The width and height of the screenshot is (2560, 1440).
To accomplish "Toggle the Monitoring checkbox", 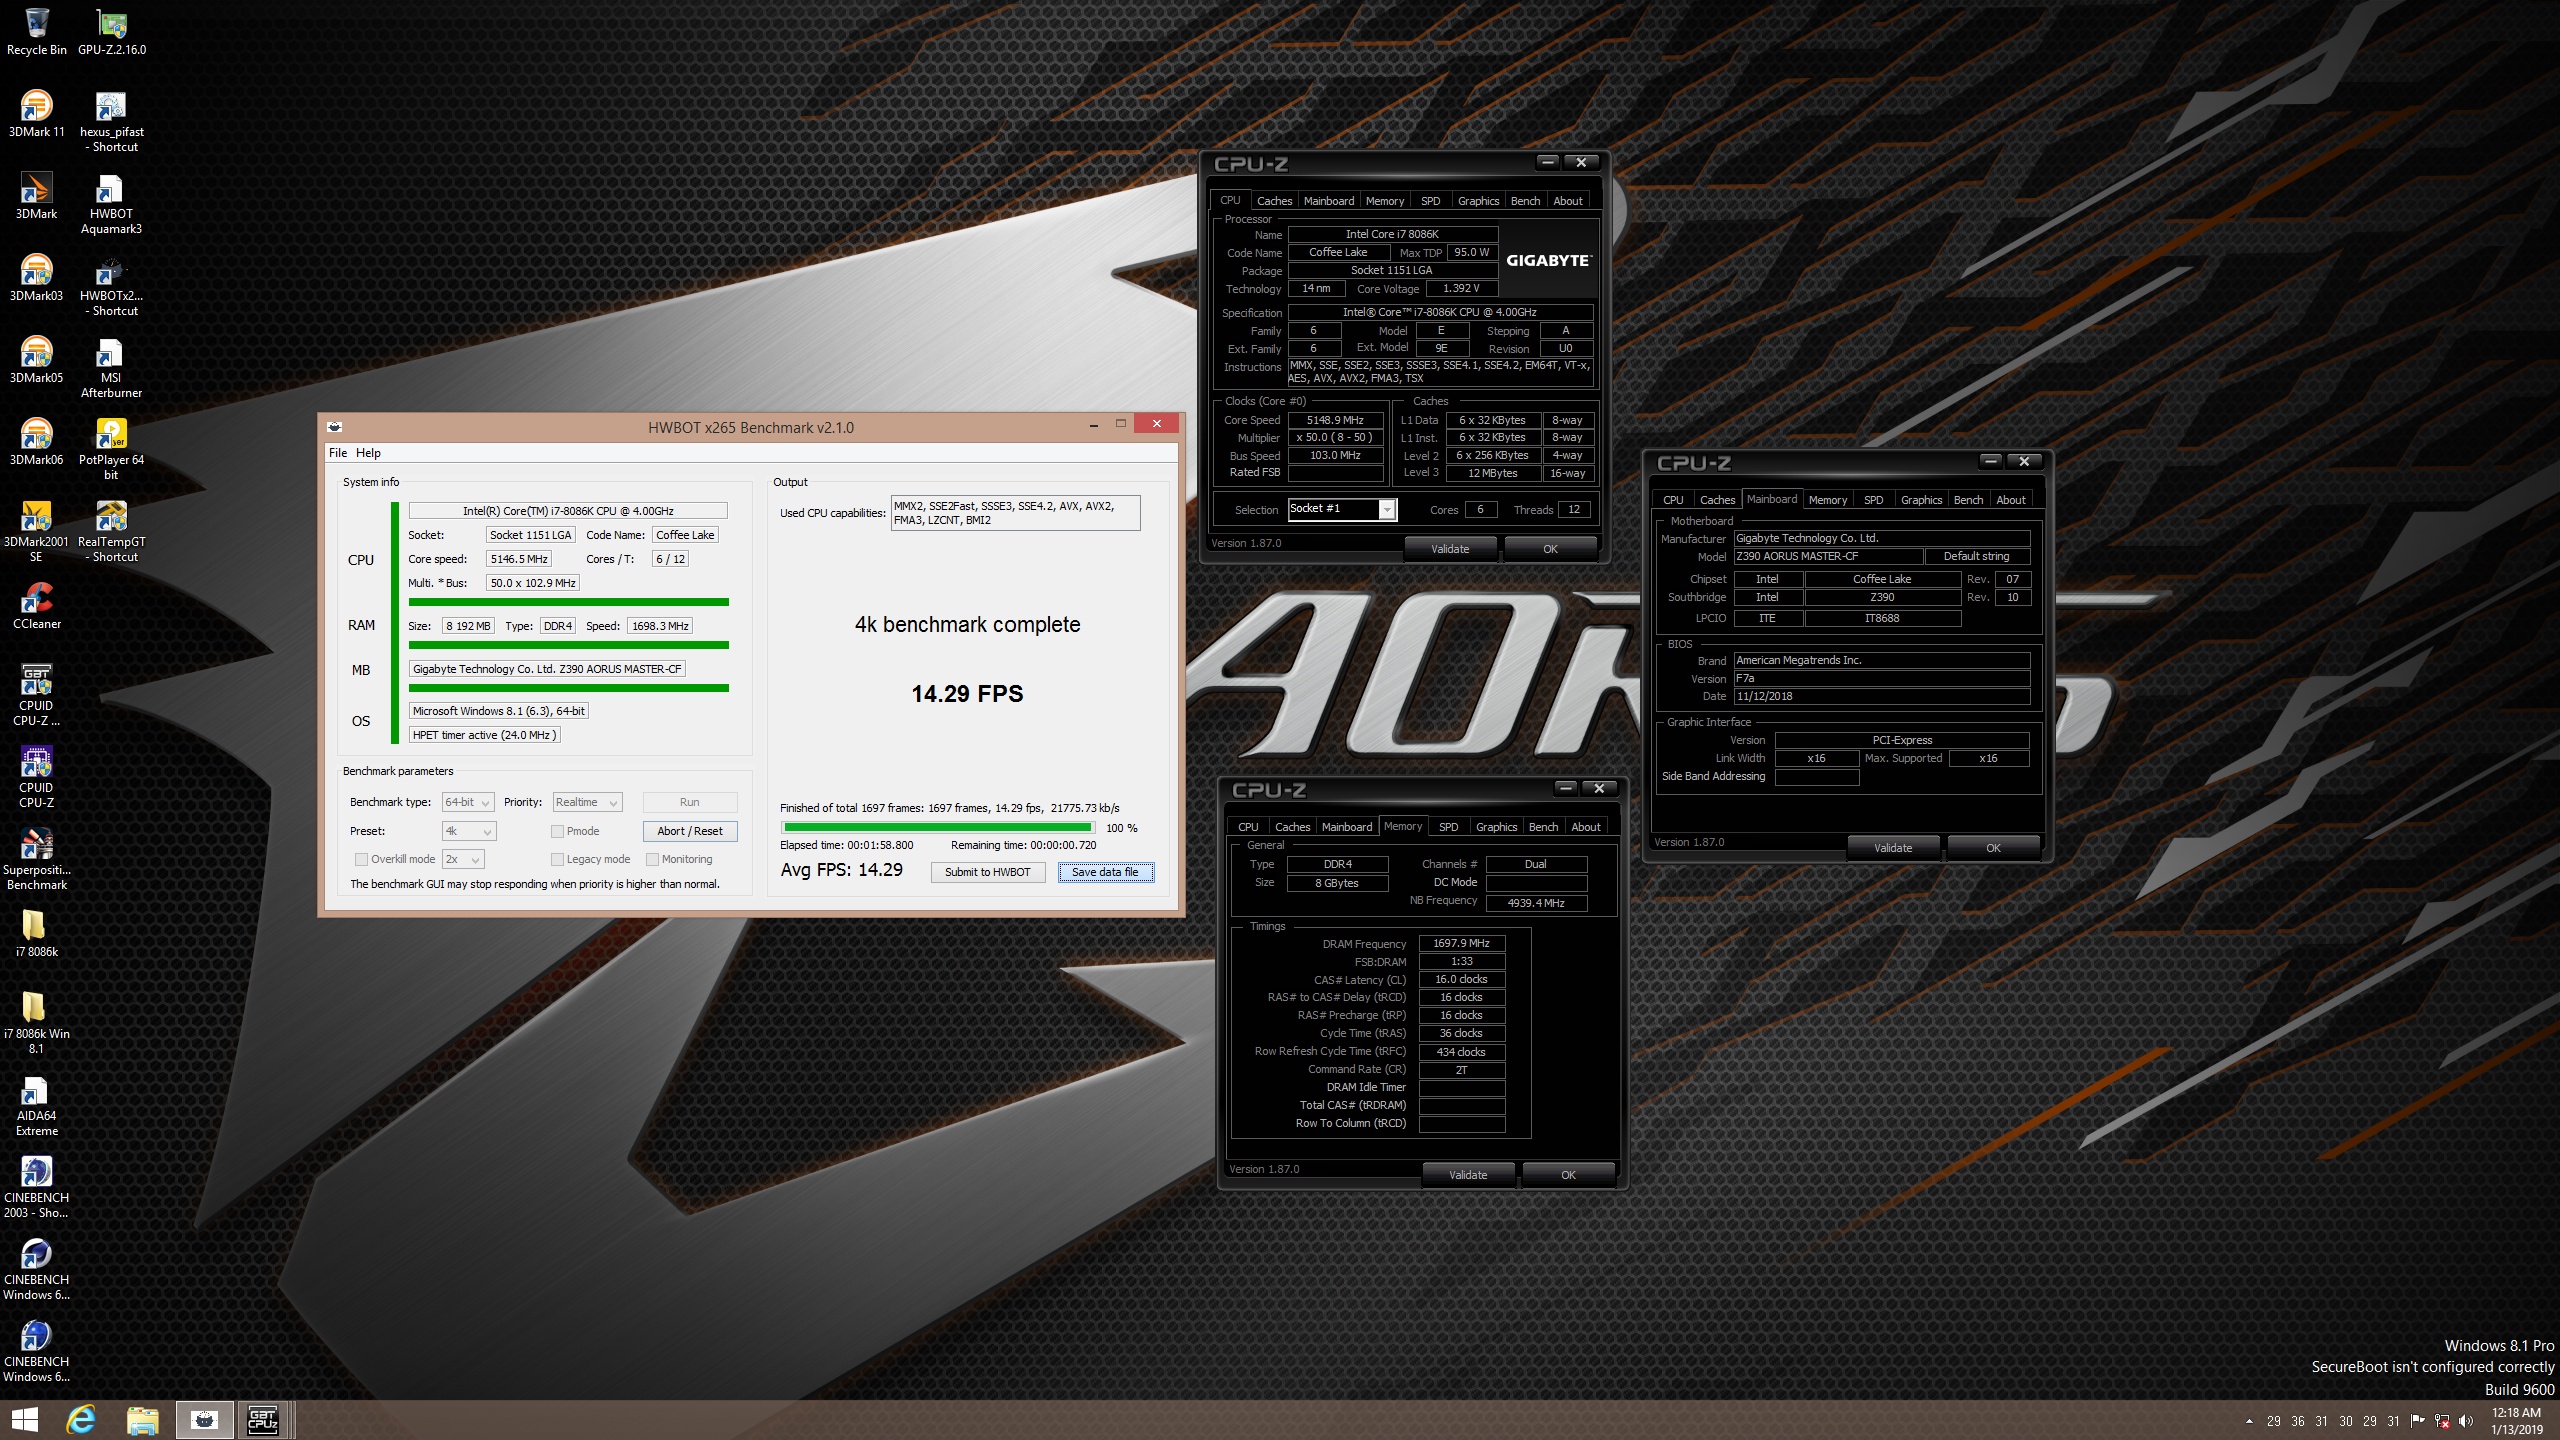I will click(652, 859).
